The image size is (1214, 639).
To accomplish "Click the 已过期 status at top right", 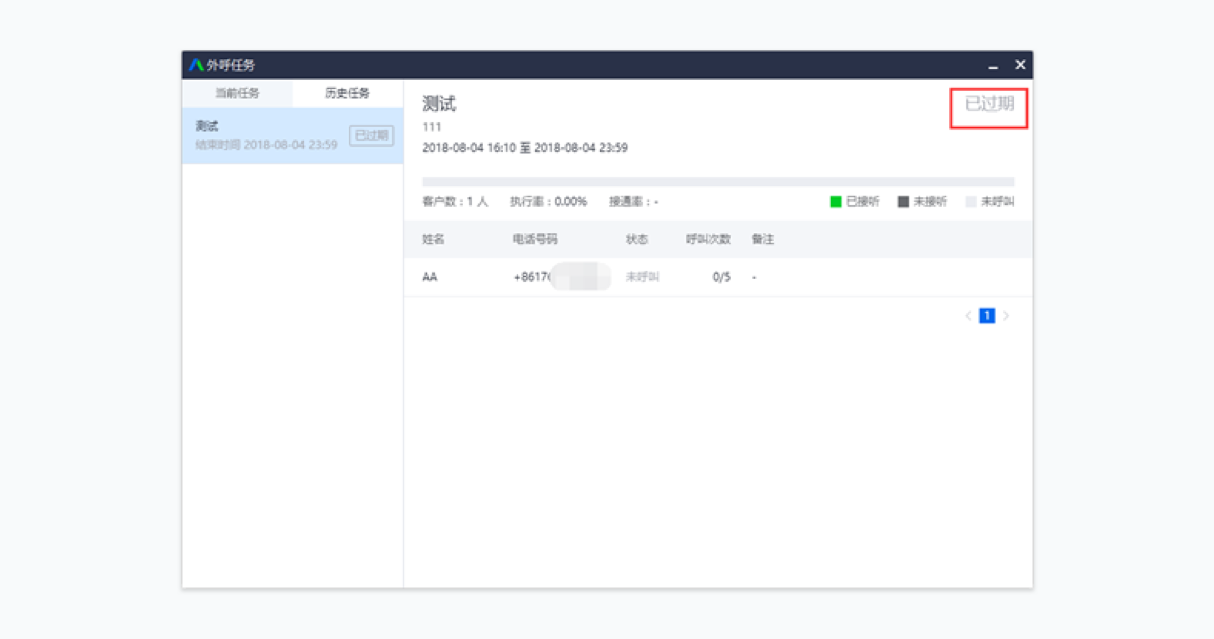I will pos(989,104).
